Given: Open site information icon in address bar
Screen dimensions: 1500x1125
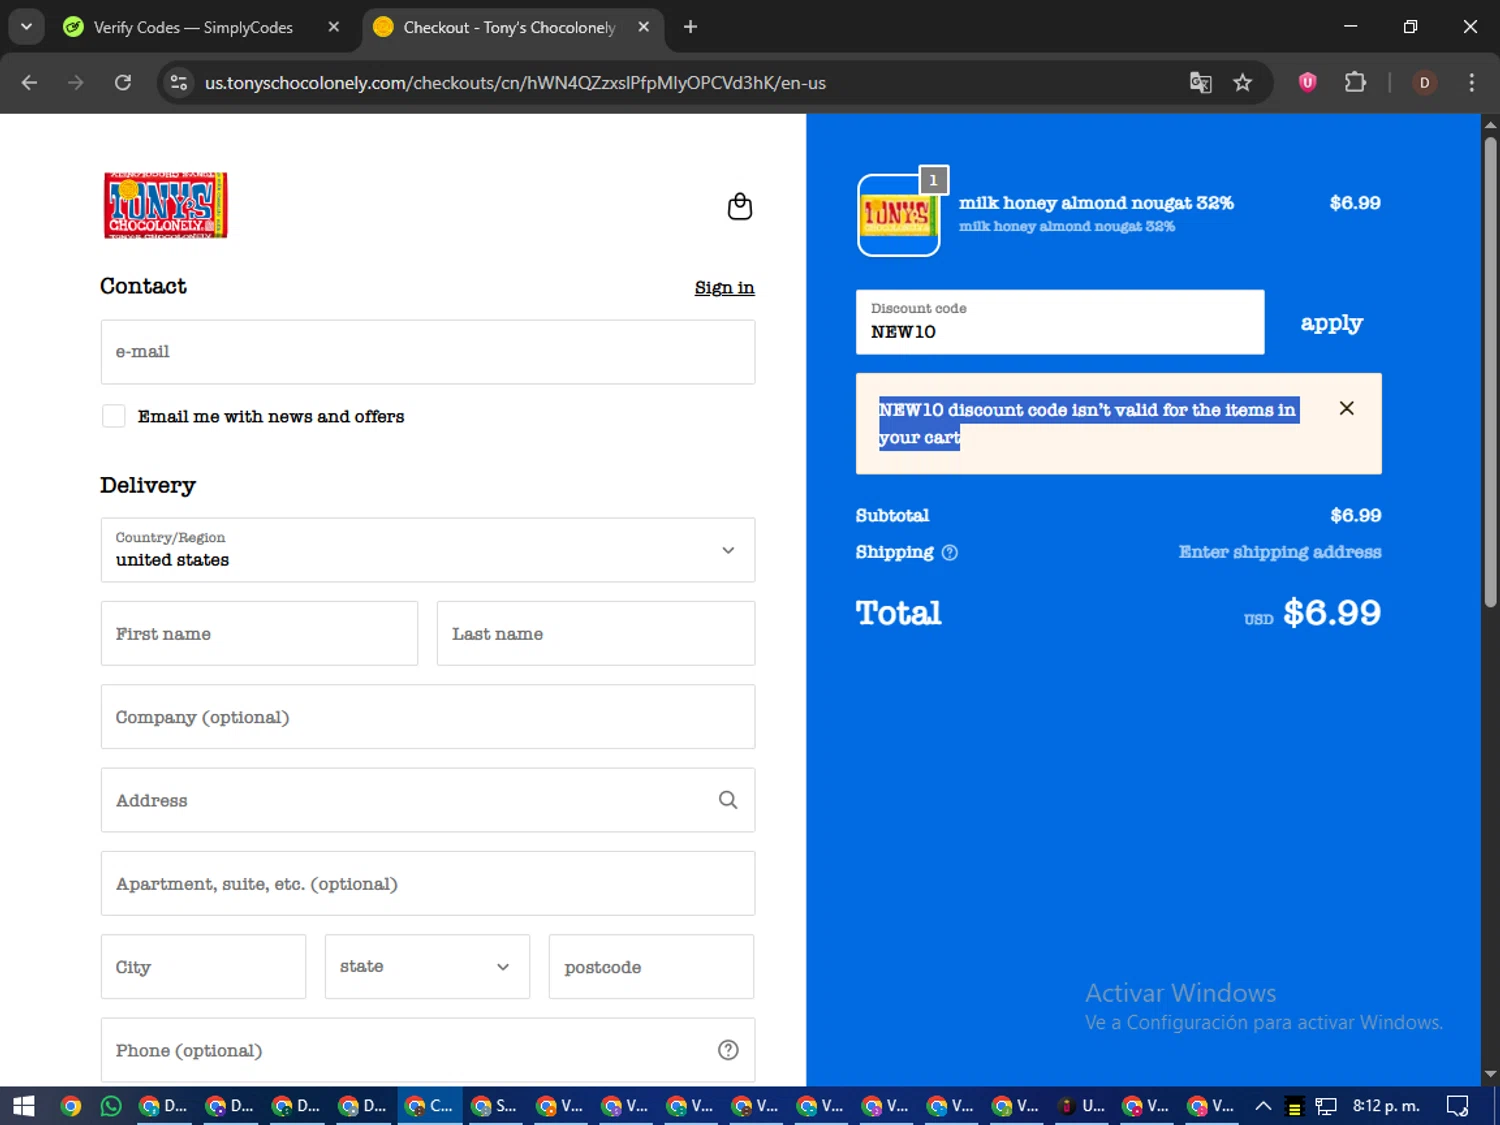Looking at the screenshot, I should [179, 83].
